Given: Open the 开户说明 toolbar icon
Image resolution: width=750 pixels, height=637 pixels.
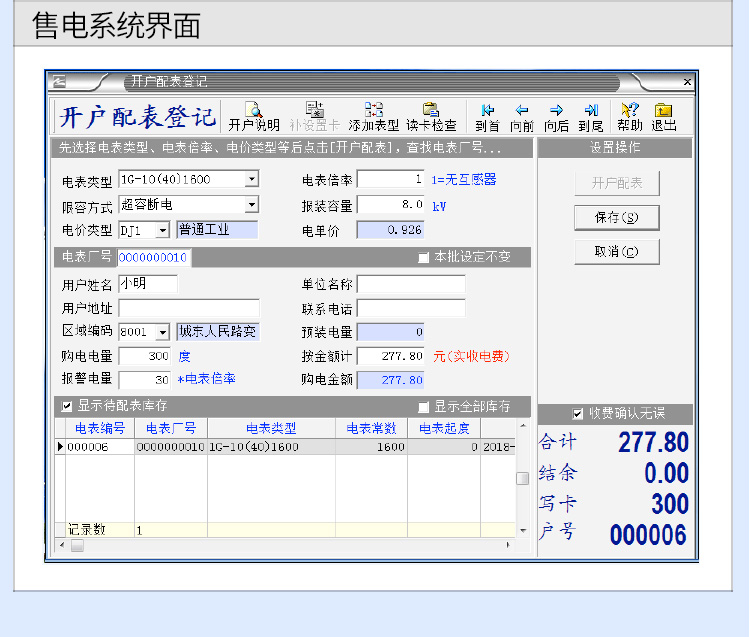Looking at the screenshot, I should 254,116.
